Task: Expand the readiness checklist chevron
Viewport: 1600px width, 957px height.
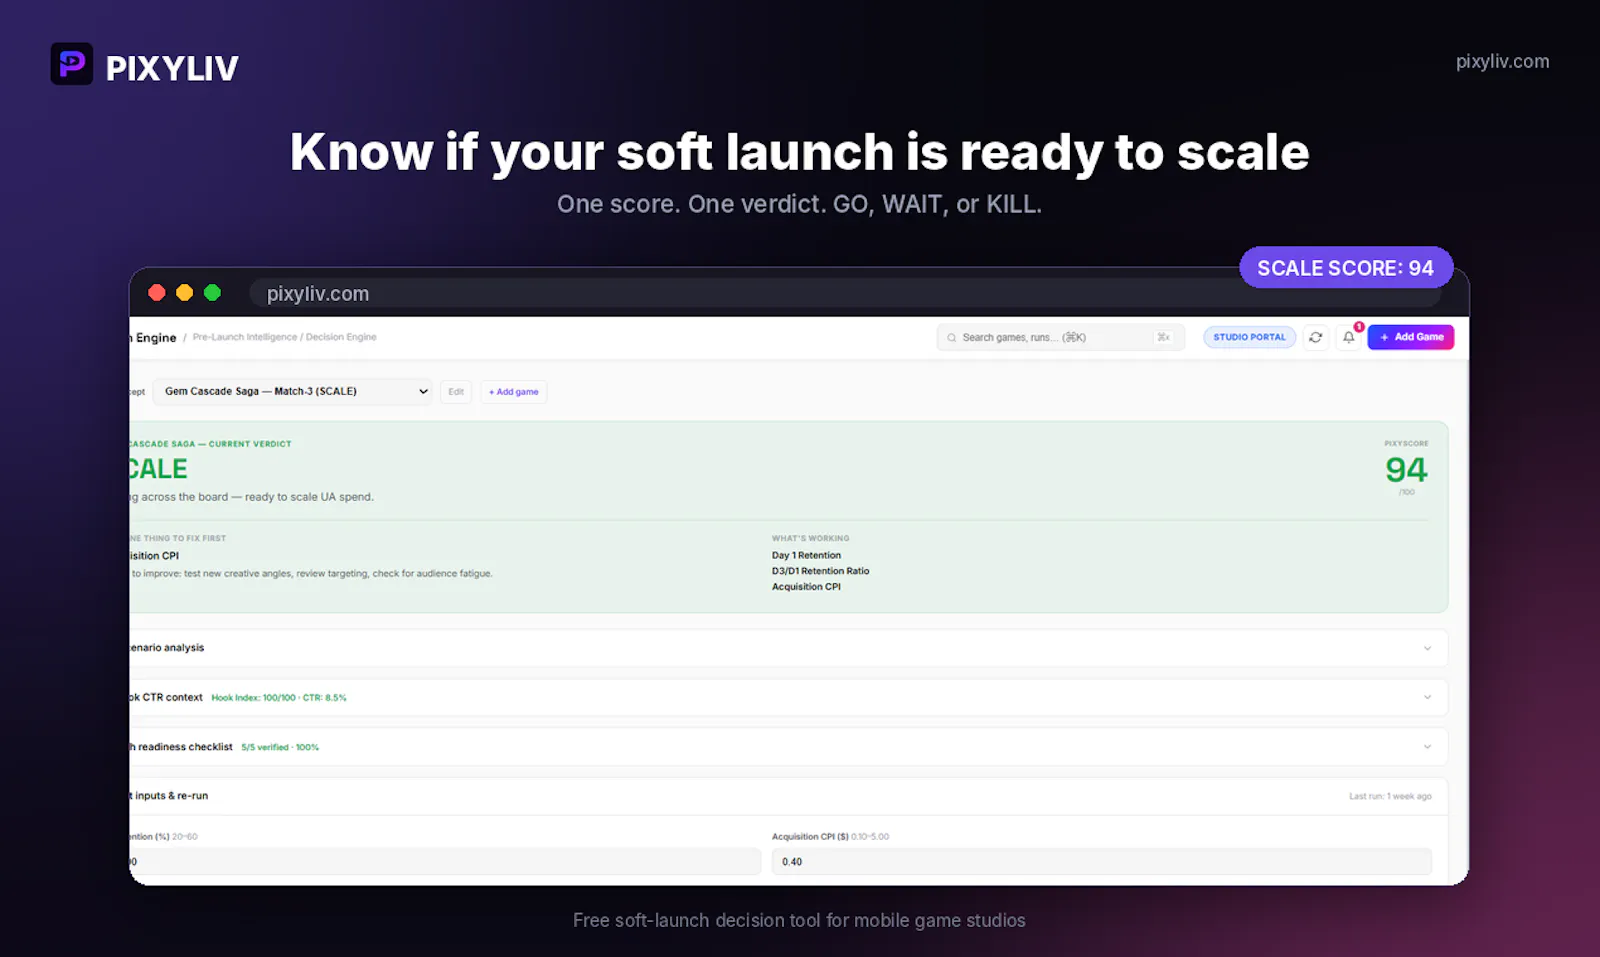Action: pyautogui.click(x=1427, y=746)
